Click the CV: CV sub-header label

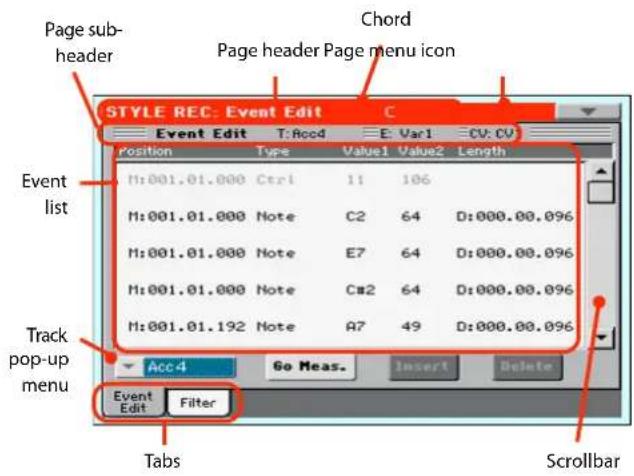(x=492, y=133)
